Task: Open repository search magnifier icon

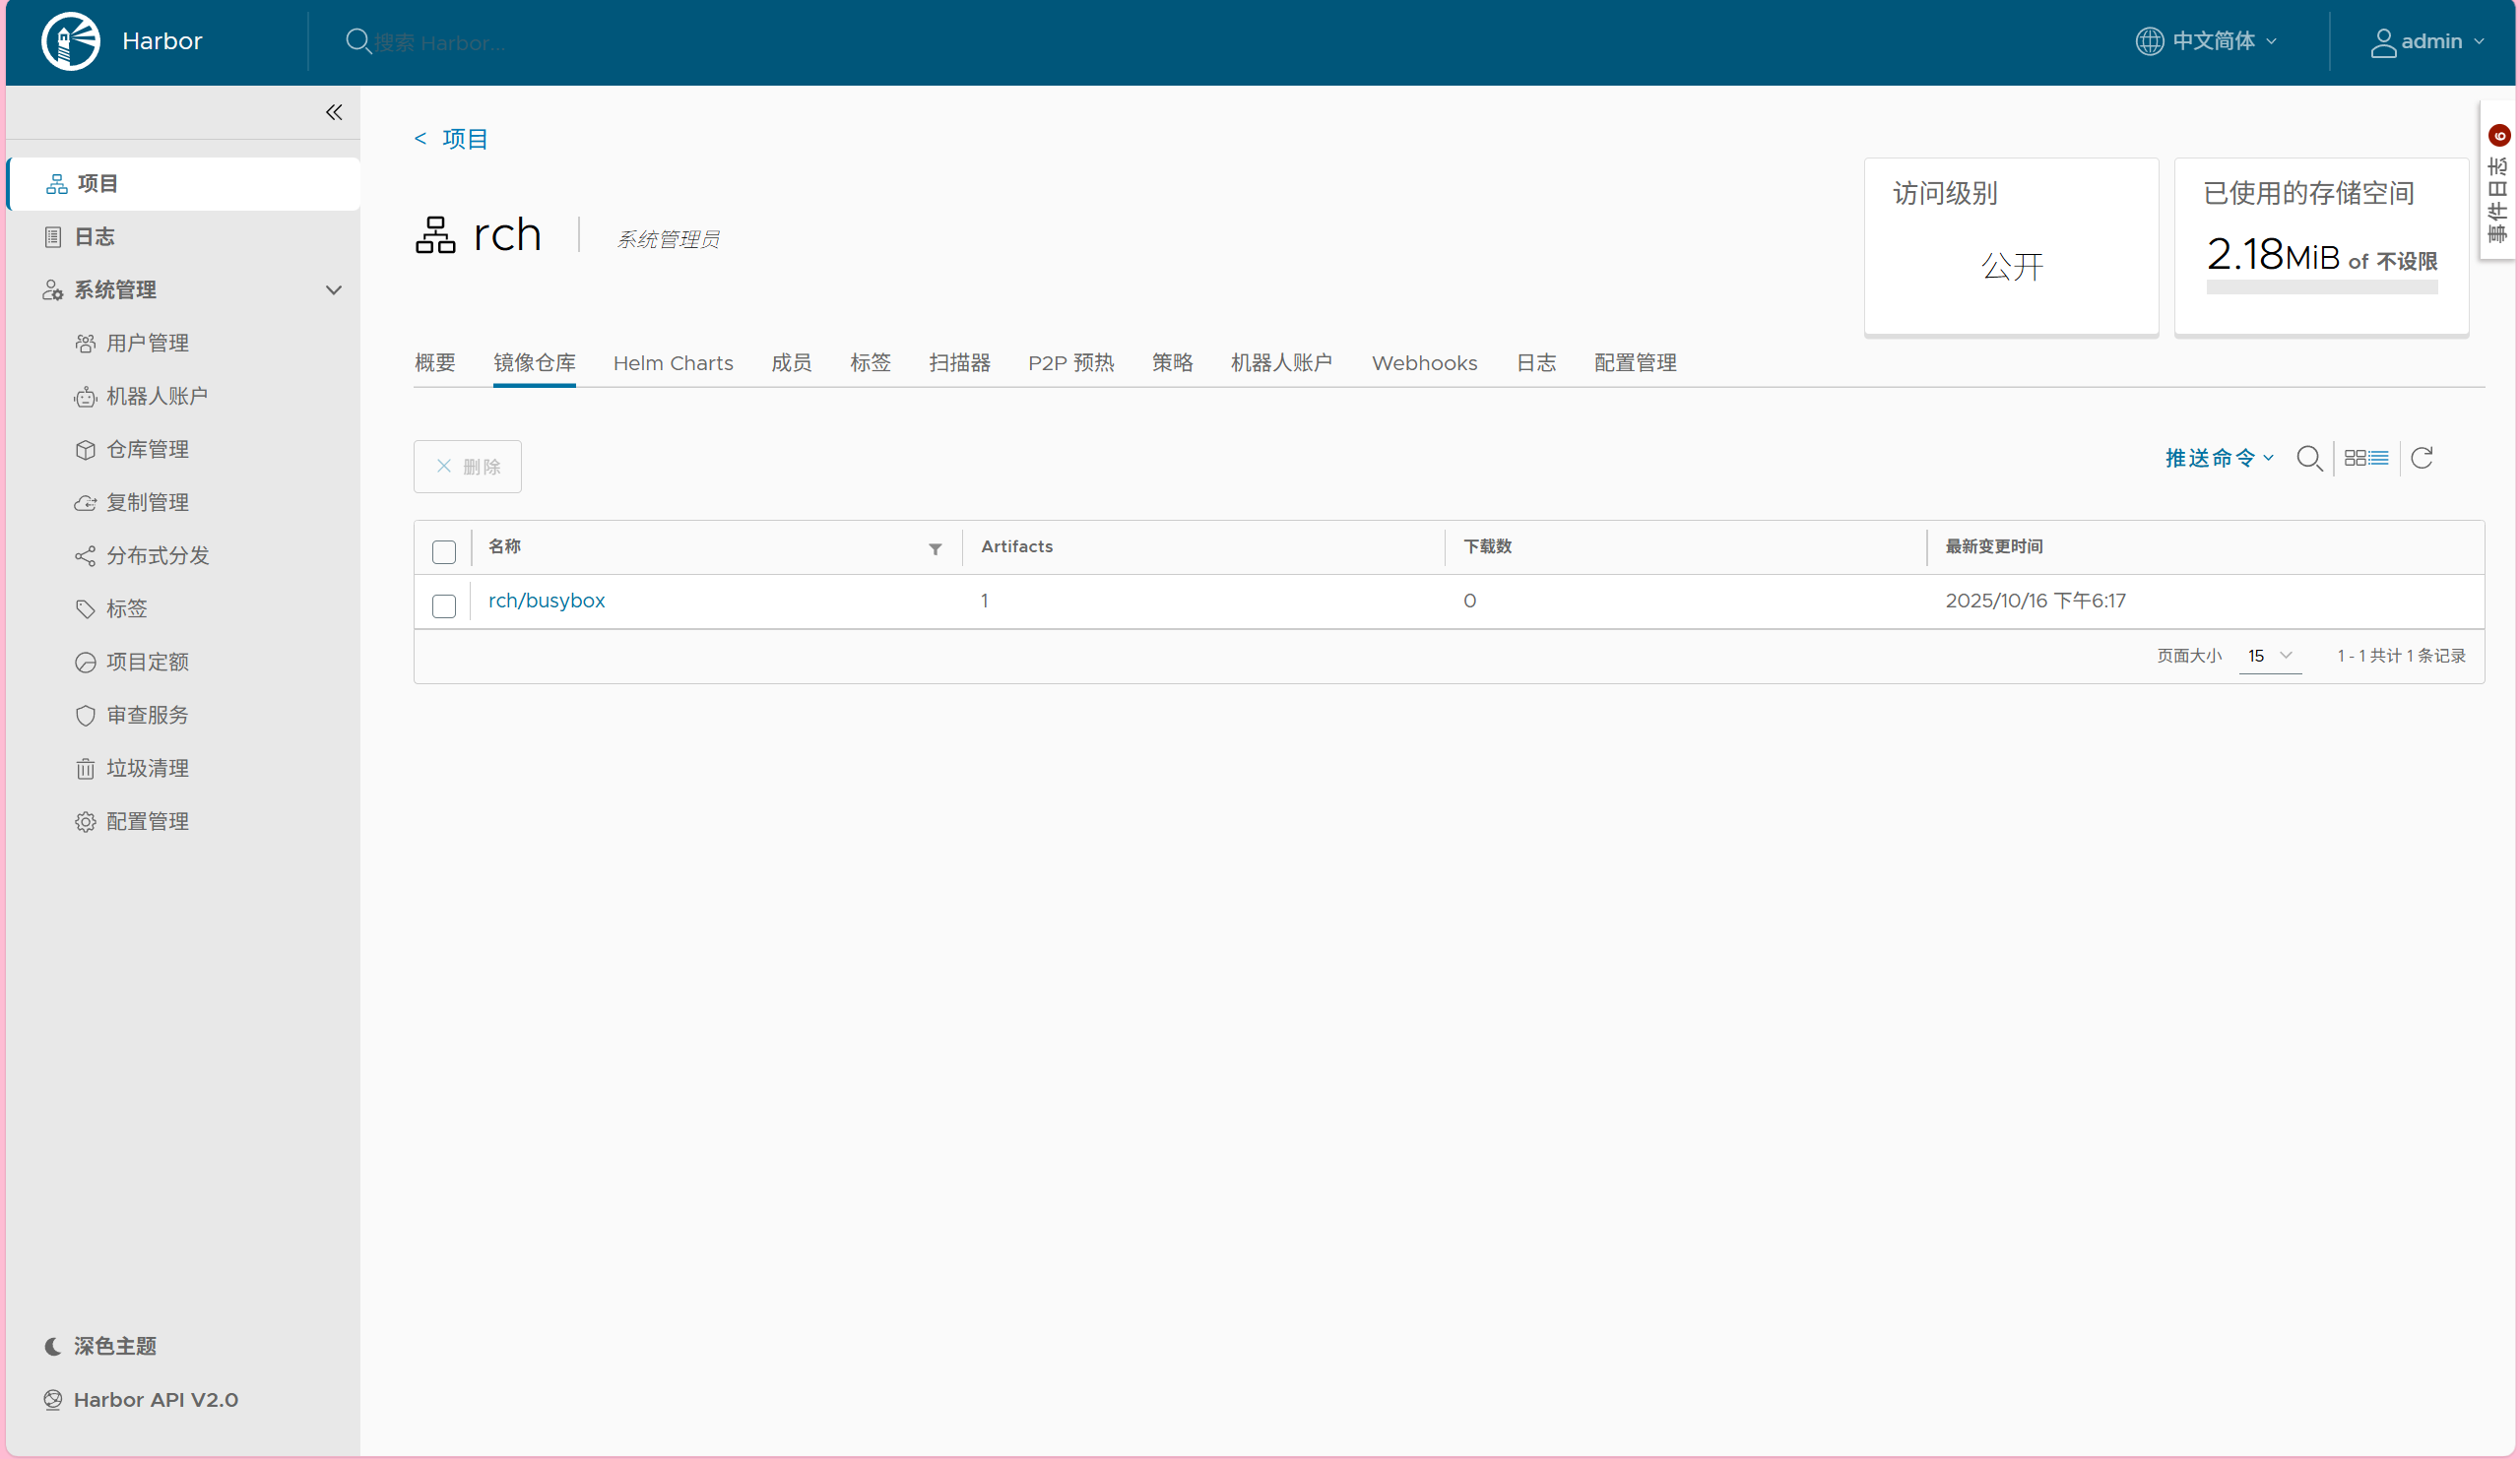Action: point(2309,458)
